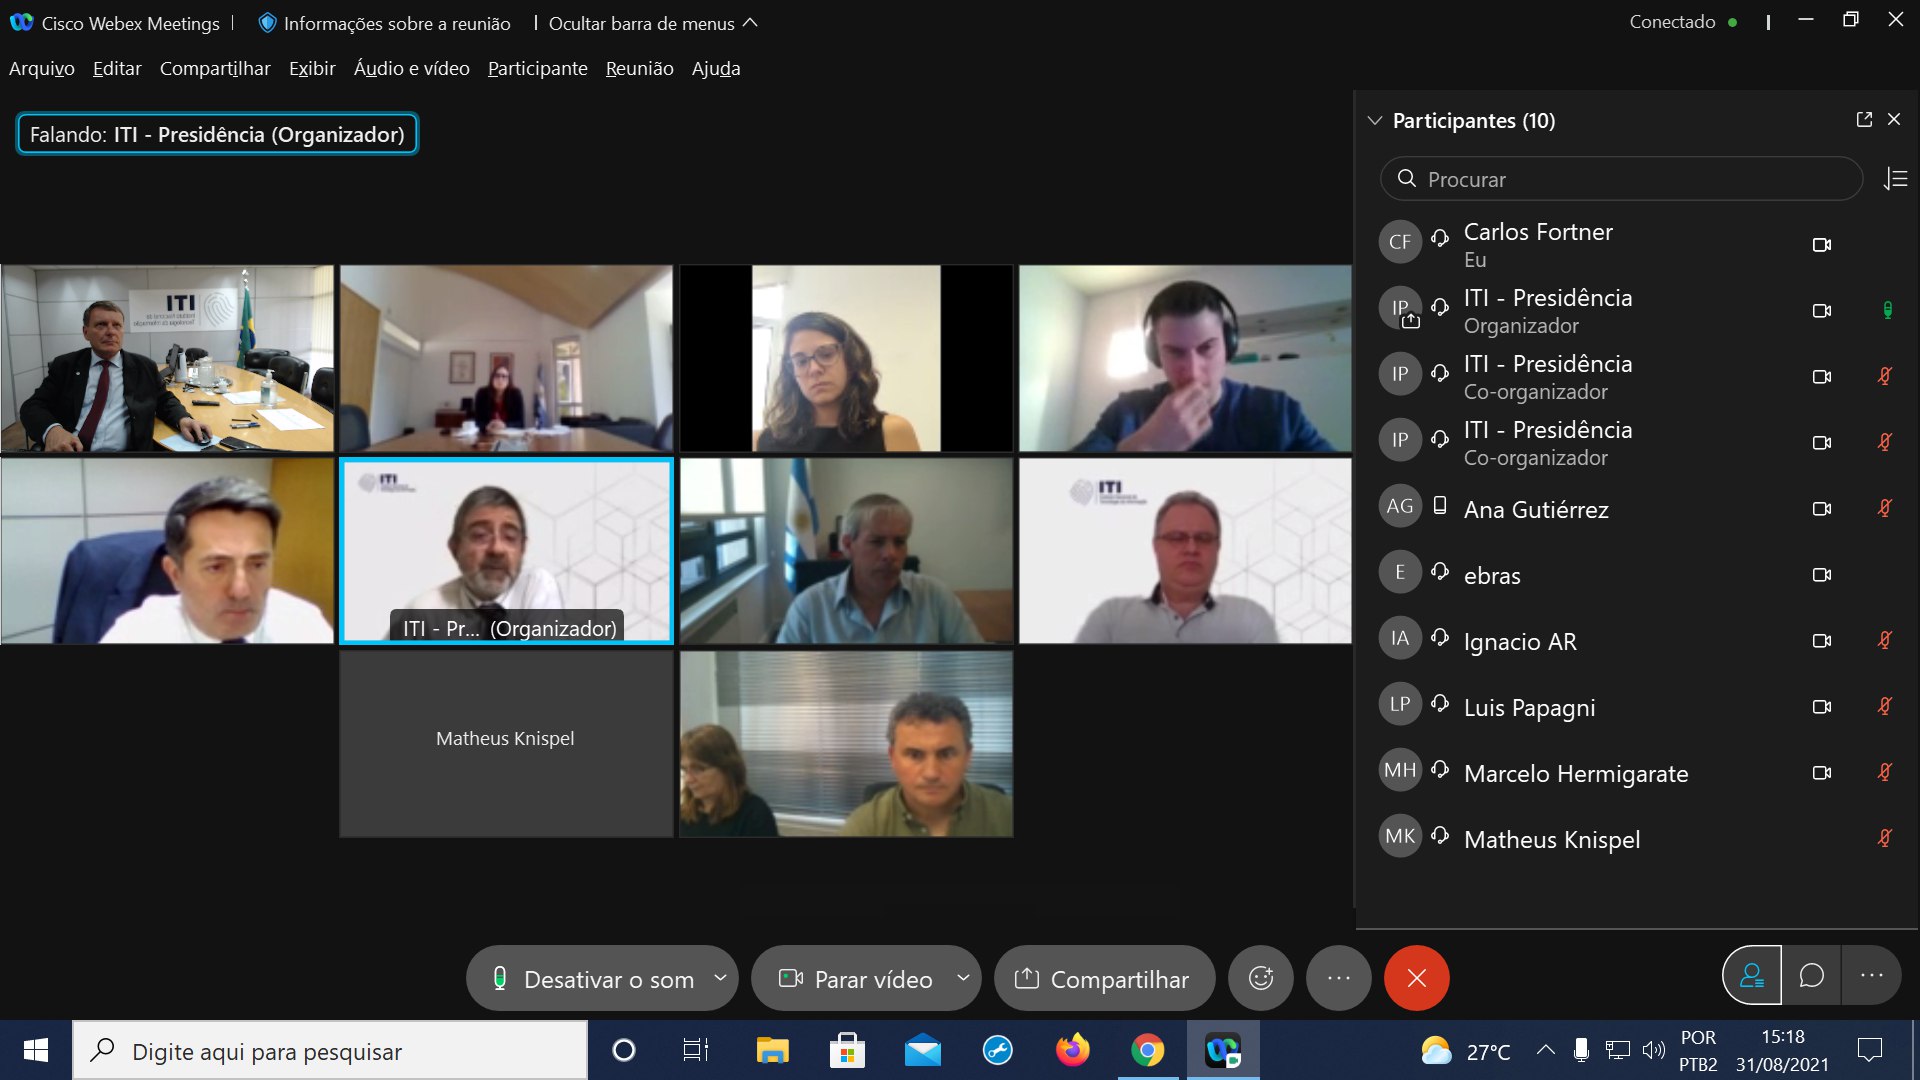The width and height of the screenshot is (1920, 1080).
Task: Open more options ellipsis next to reactions
Action: click(1338, 978)
